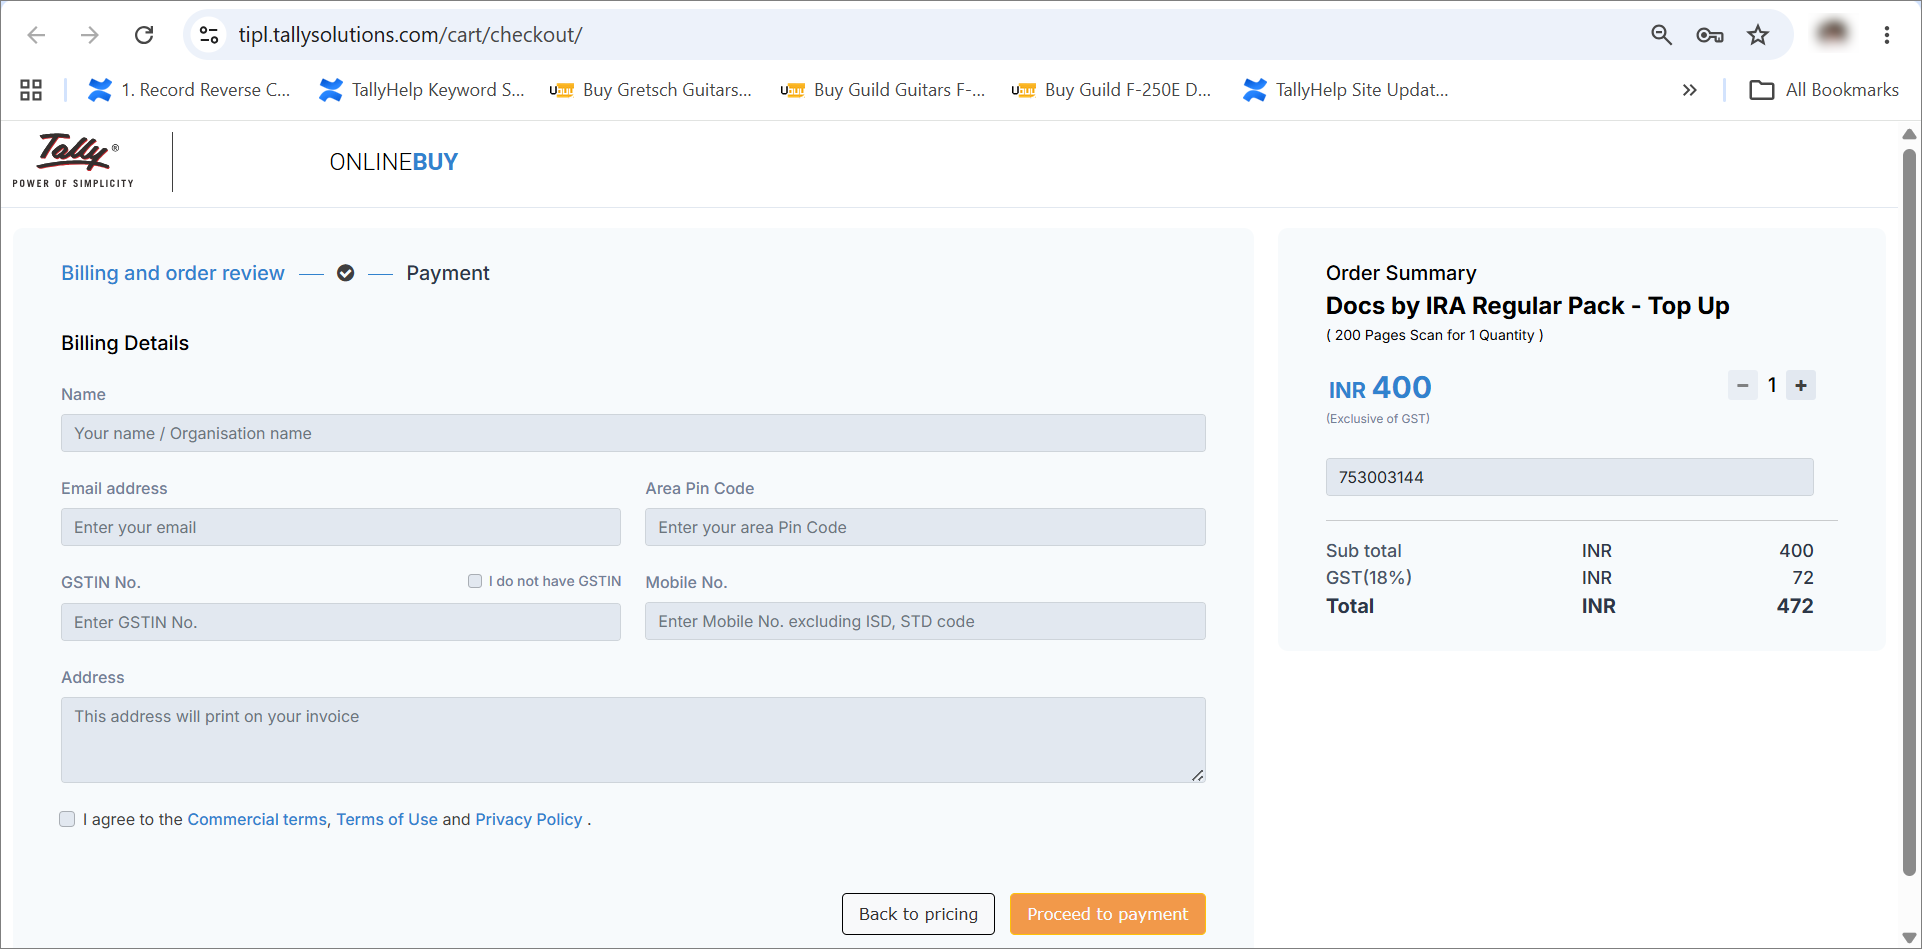Open Chrome three-dot menu
Image resolution: width=1922 pixels, height=949 pixels.
tap(1887, 35)
